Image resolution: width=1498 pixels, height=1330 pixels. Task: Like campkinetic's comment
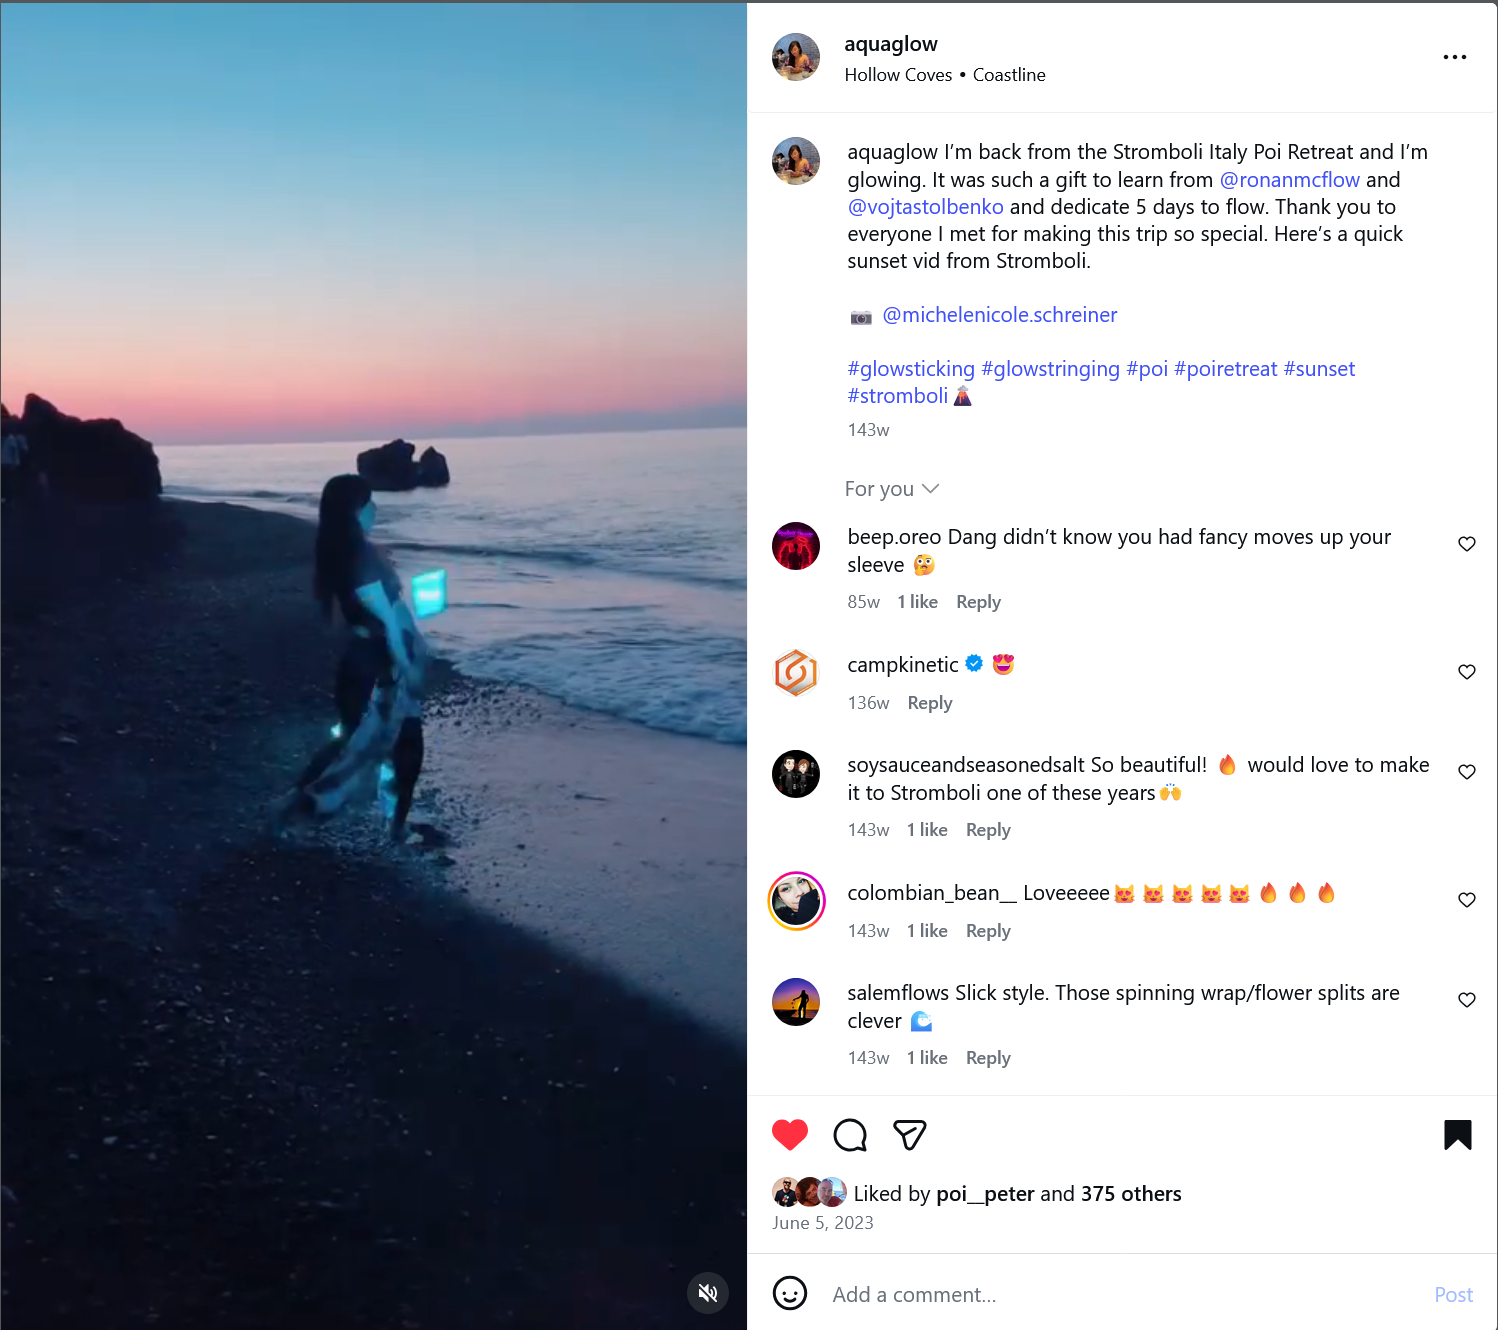[x=1467, y=672]
